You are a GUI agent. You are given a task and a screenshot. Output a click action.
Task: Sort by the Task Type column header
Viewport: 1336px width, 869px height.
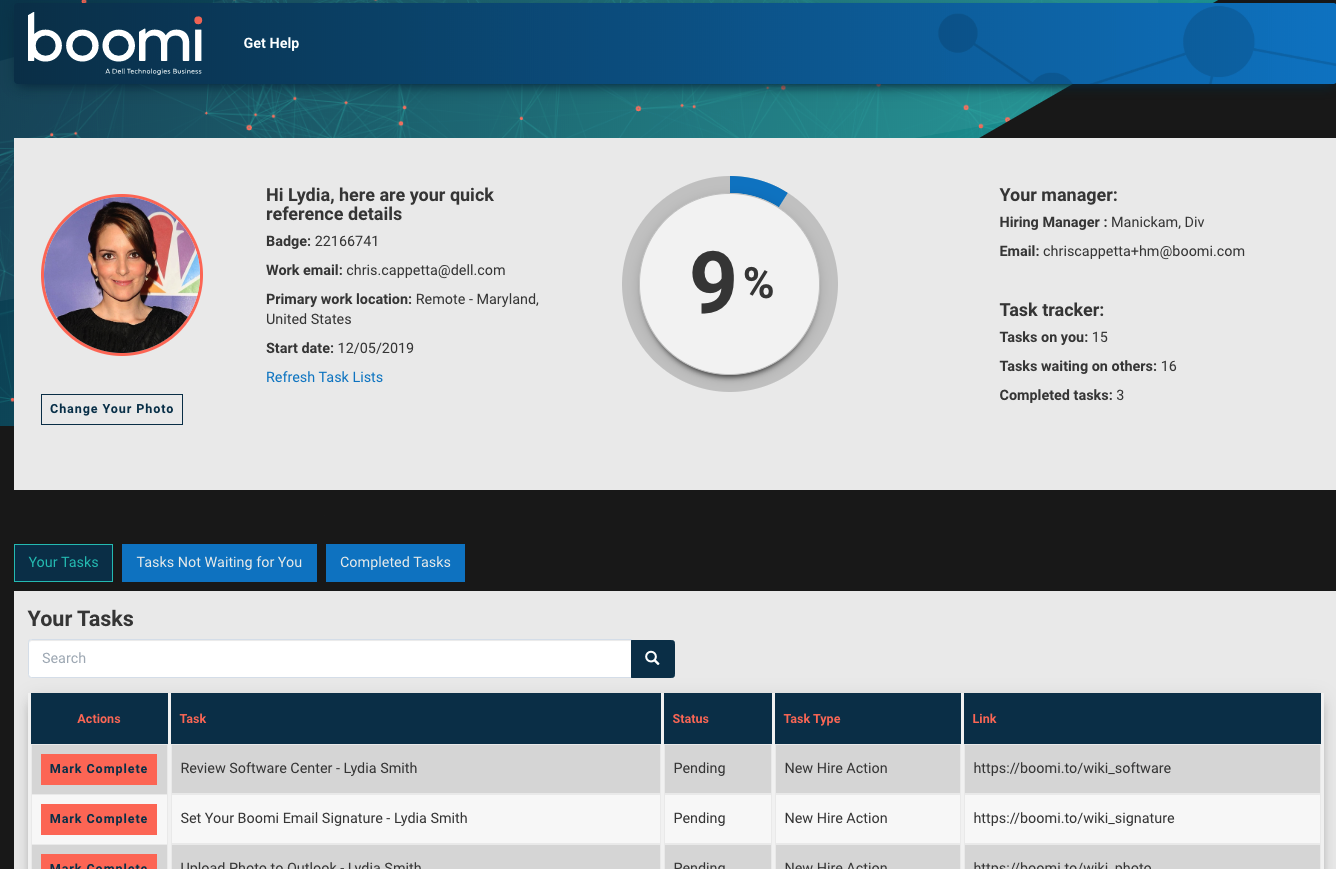pos(811,718)
